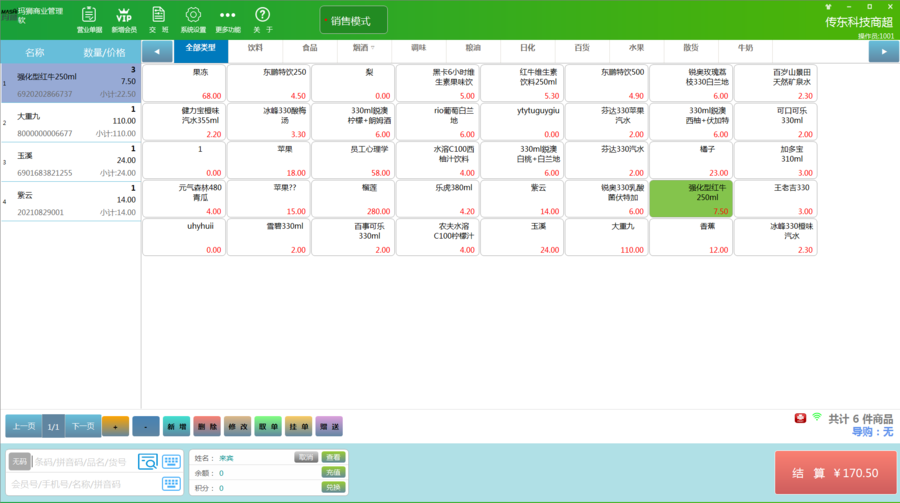
Task: Click the purple 赠送 gift button
Action: pyautogui.click(x=329, y=426)
